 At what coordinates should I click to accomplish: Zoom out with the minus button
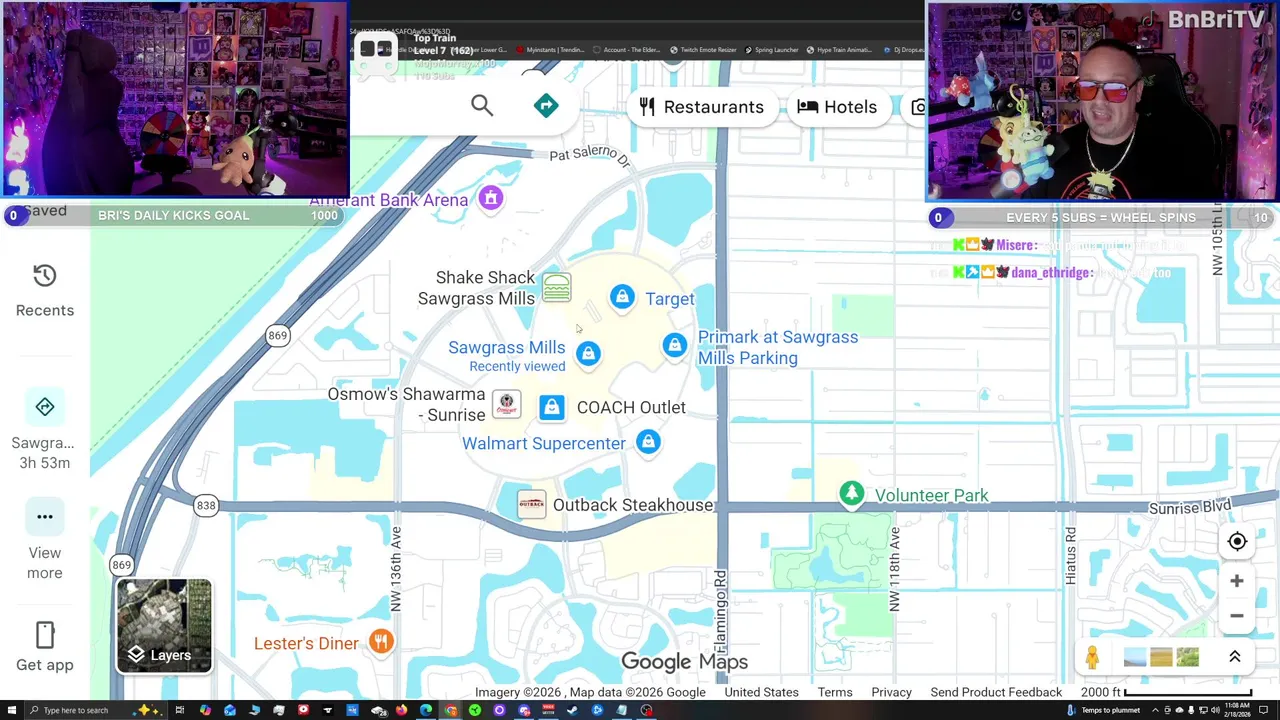point(1237,616)
